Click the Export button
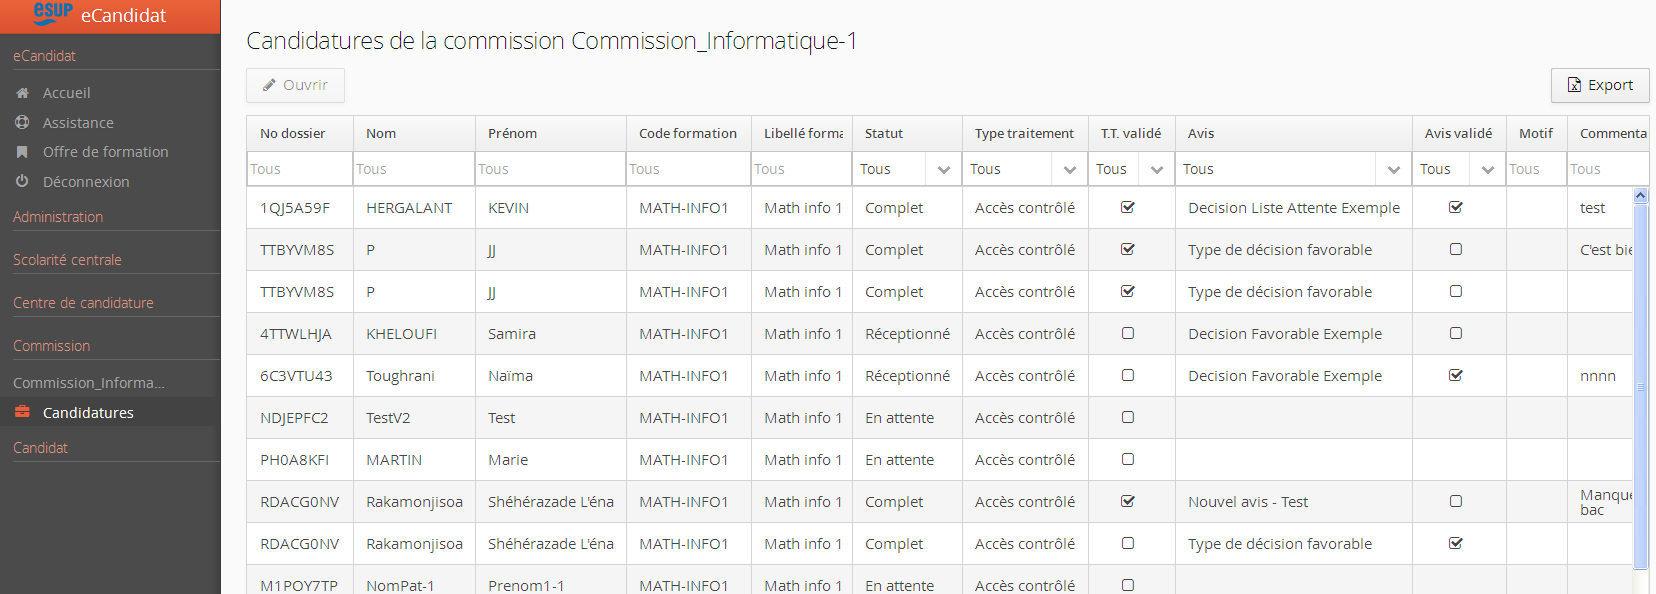The height and width of the screenshot is (594, 1656). (x=1599, y=86)
